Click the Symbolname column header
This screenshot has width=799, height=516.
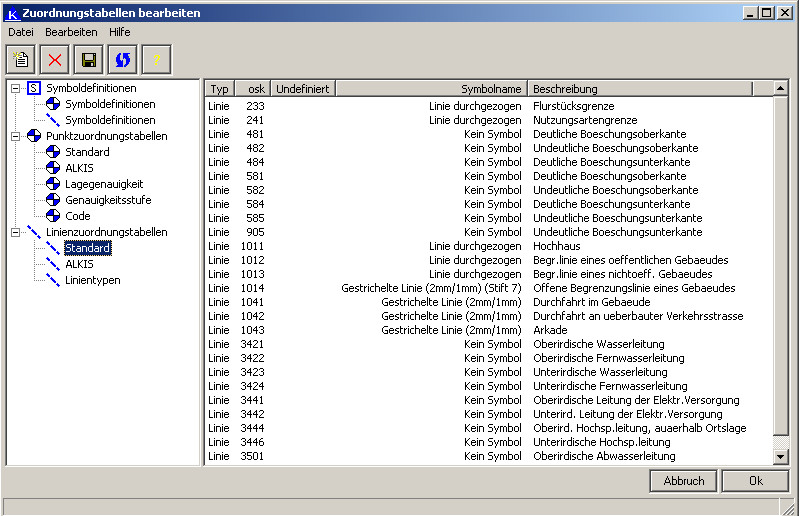pyautogui.click(x=490, y=89)
